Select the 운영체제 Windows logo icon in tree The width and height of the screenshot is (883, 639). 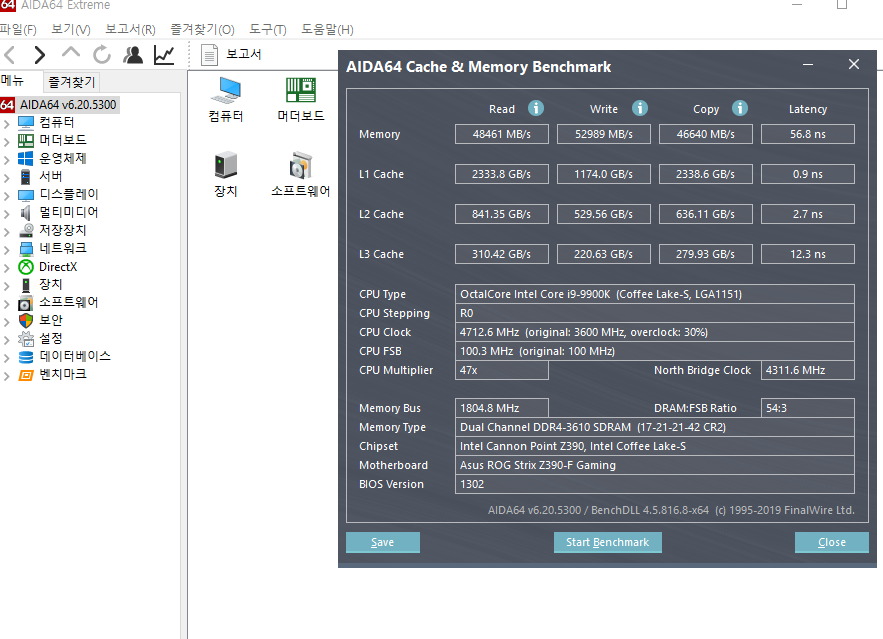(x=26, y=158)
